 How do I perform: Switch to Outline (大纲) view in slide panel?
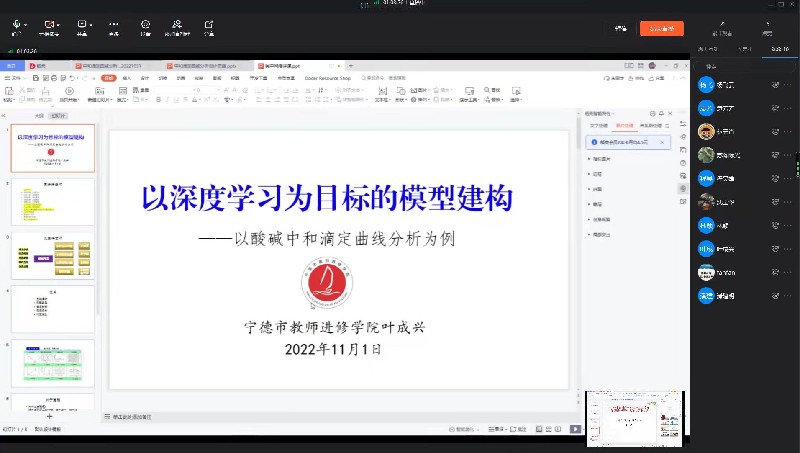pos(39,116)
